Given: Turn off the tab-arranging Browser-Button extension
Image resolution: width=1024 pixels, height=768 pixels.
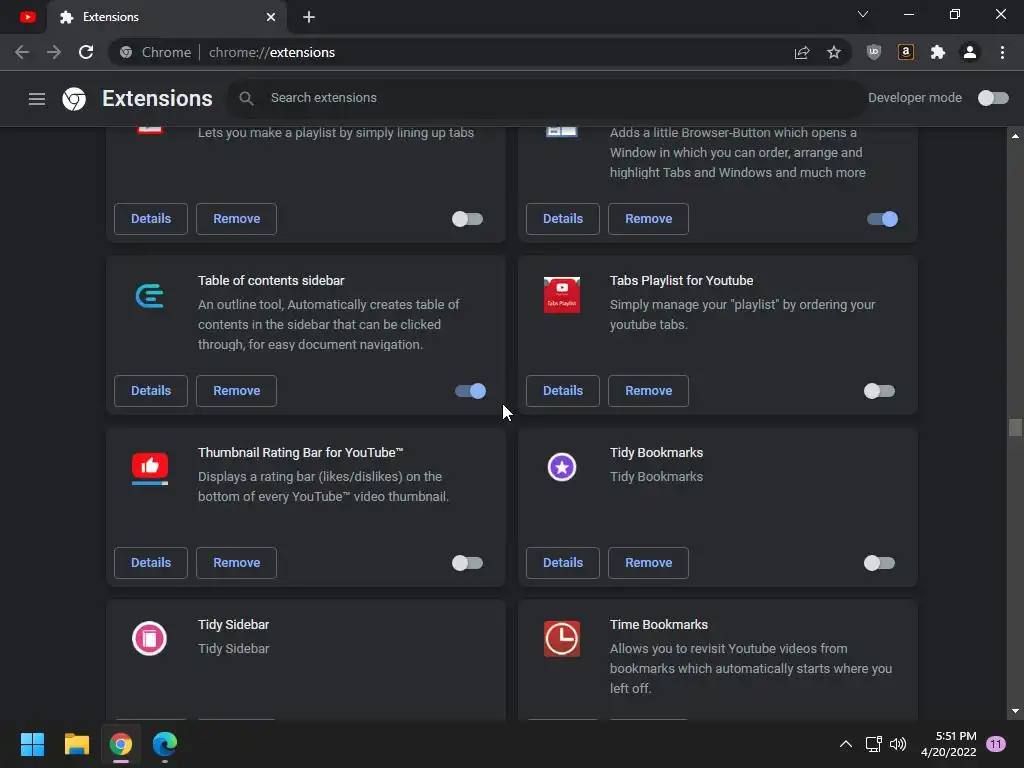Looking at the screenshot, I should (x=882, y=219).
